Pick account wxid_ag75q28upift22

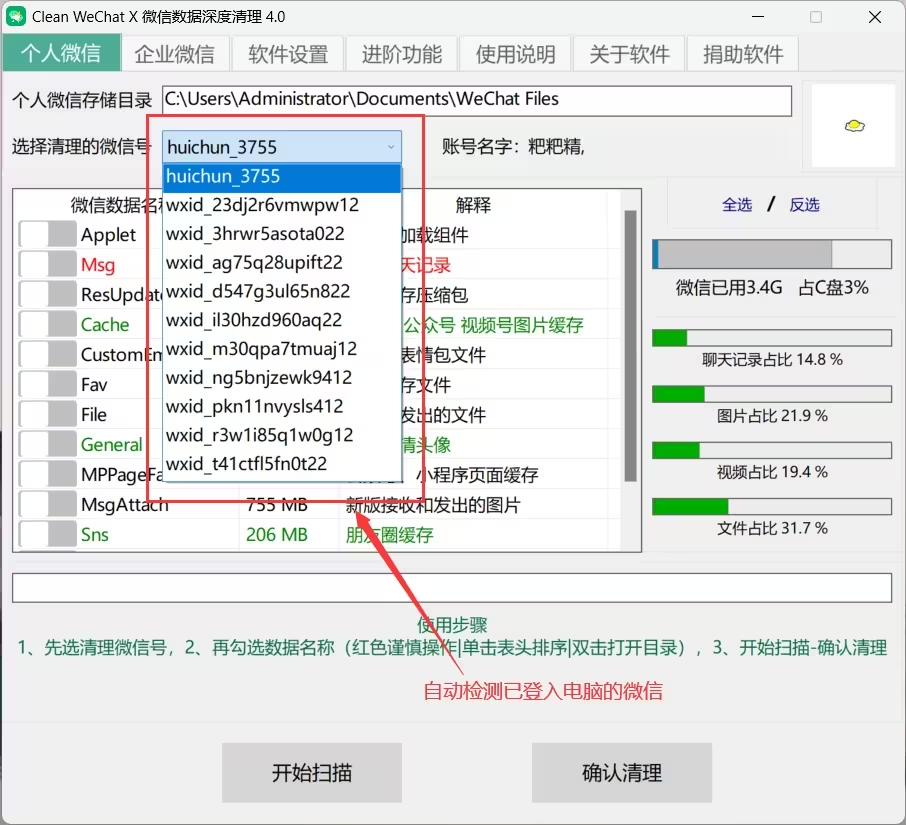coord(282,263)
